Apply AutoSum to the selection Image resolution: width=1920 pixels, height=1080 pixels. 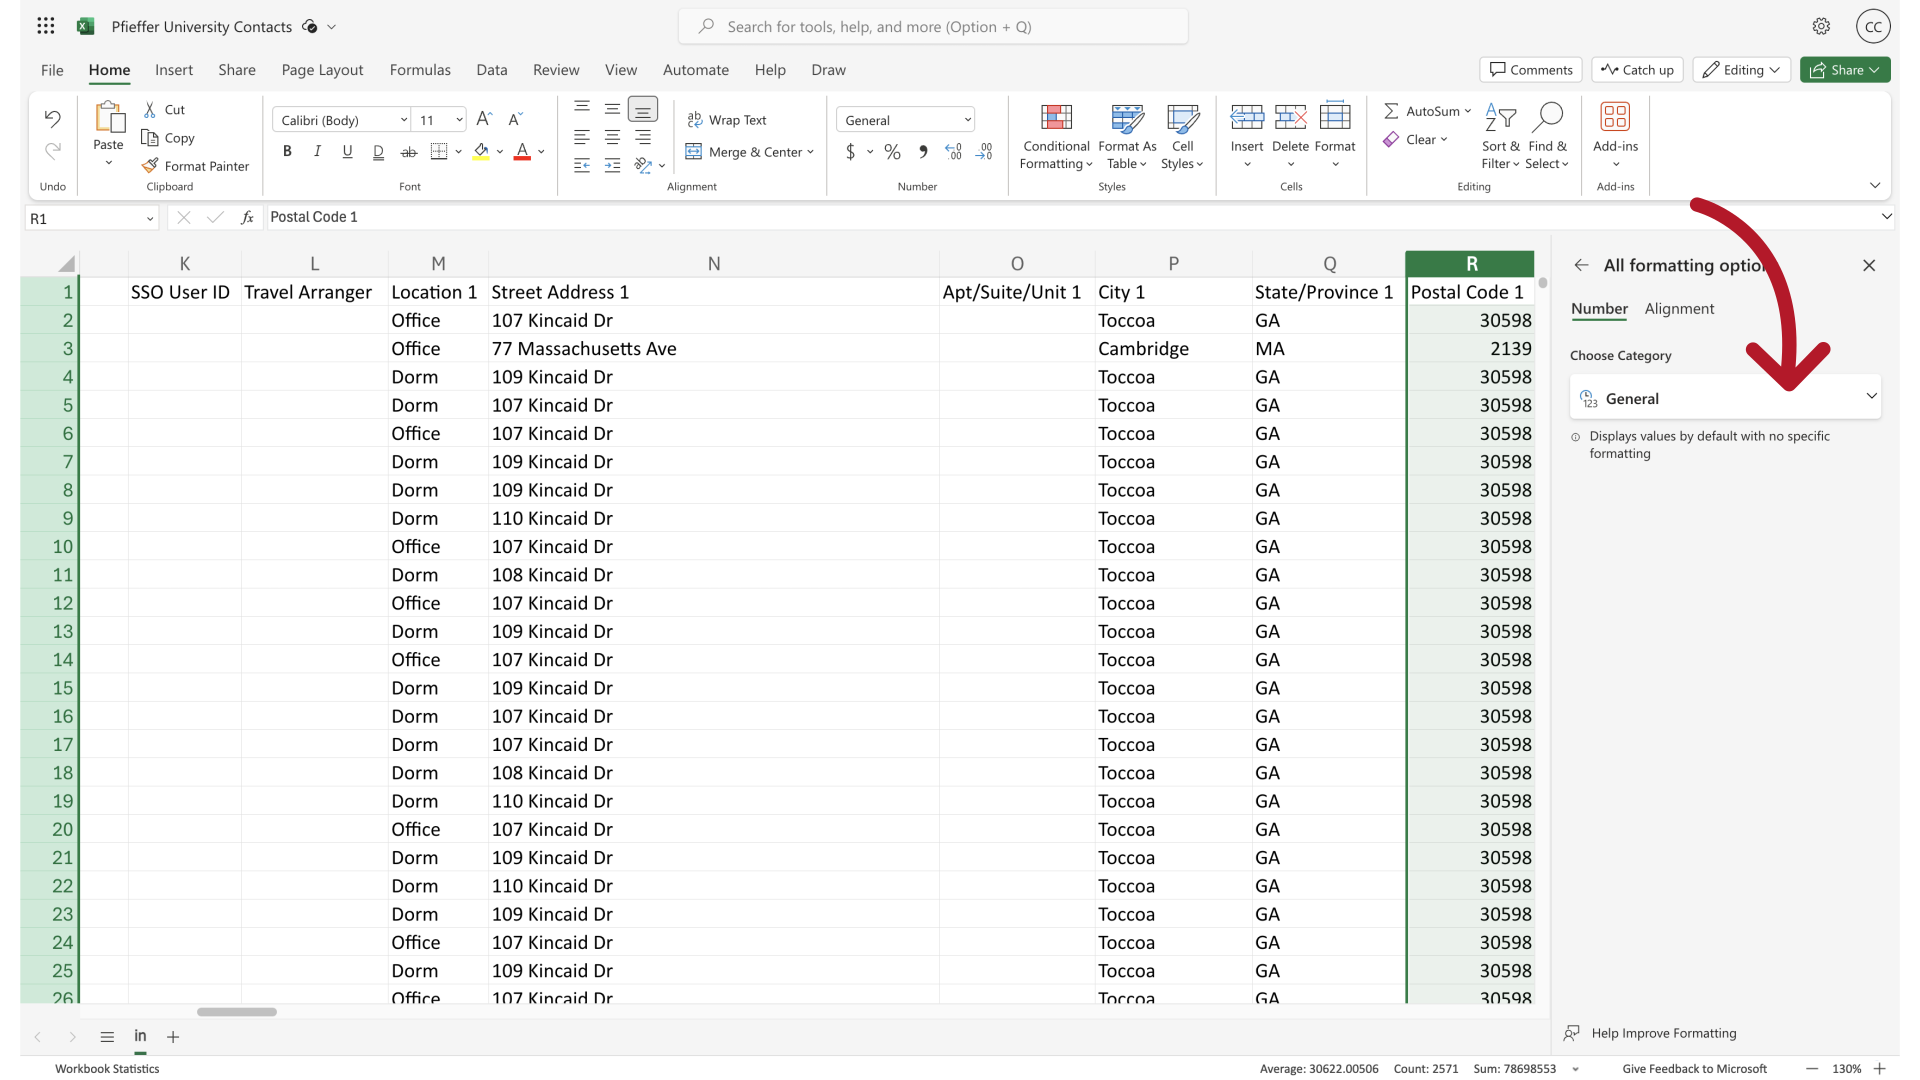(1425, 111)
